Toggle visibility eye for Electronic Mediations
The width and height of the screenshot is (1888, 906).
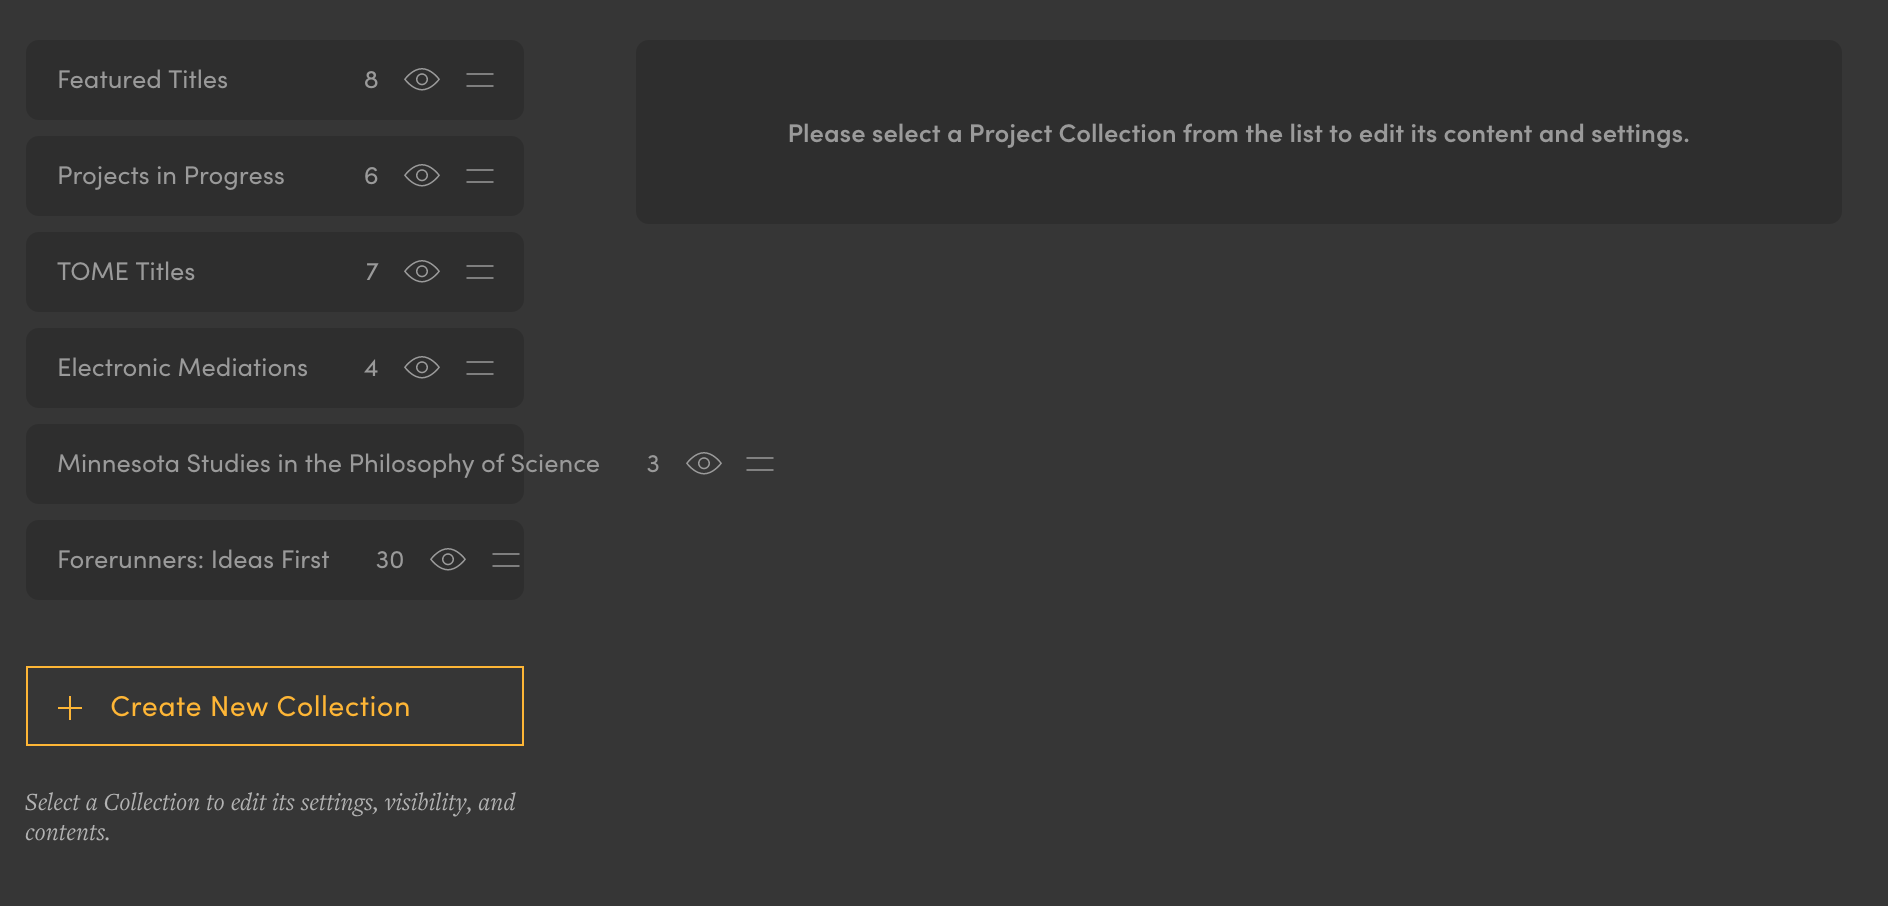click(x=422, y=367)
